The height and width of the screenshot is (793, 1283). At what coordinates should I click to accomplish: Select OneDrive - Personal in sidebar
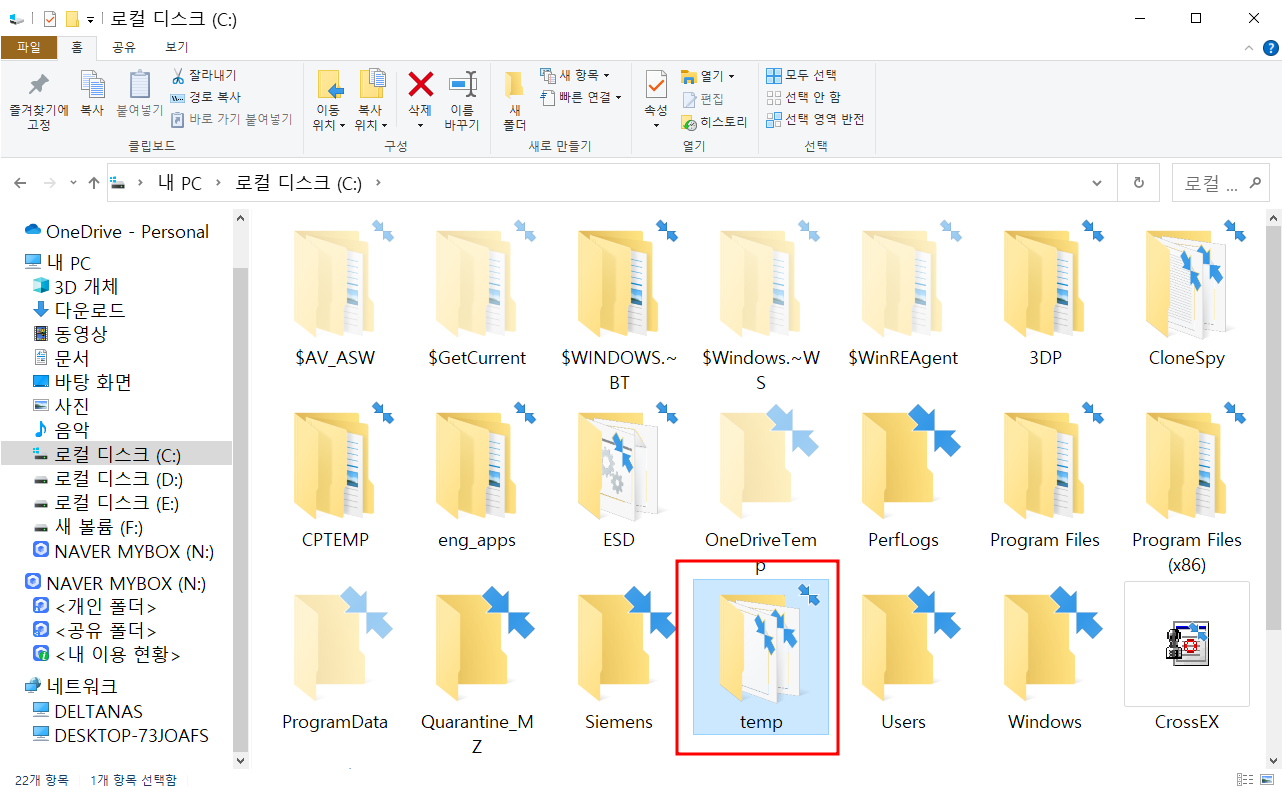[x=117, y=232]
